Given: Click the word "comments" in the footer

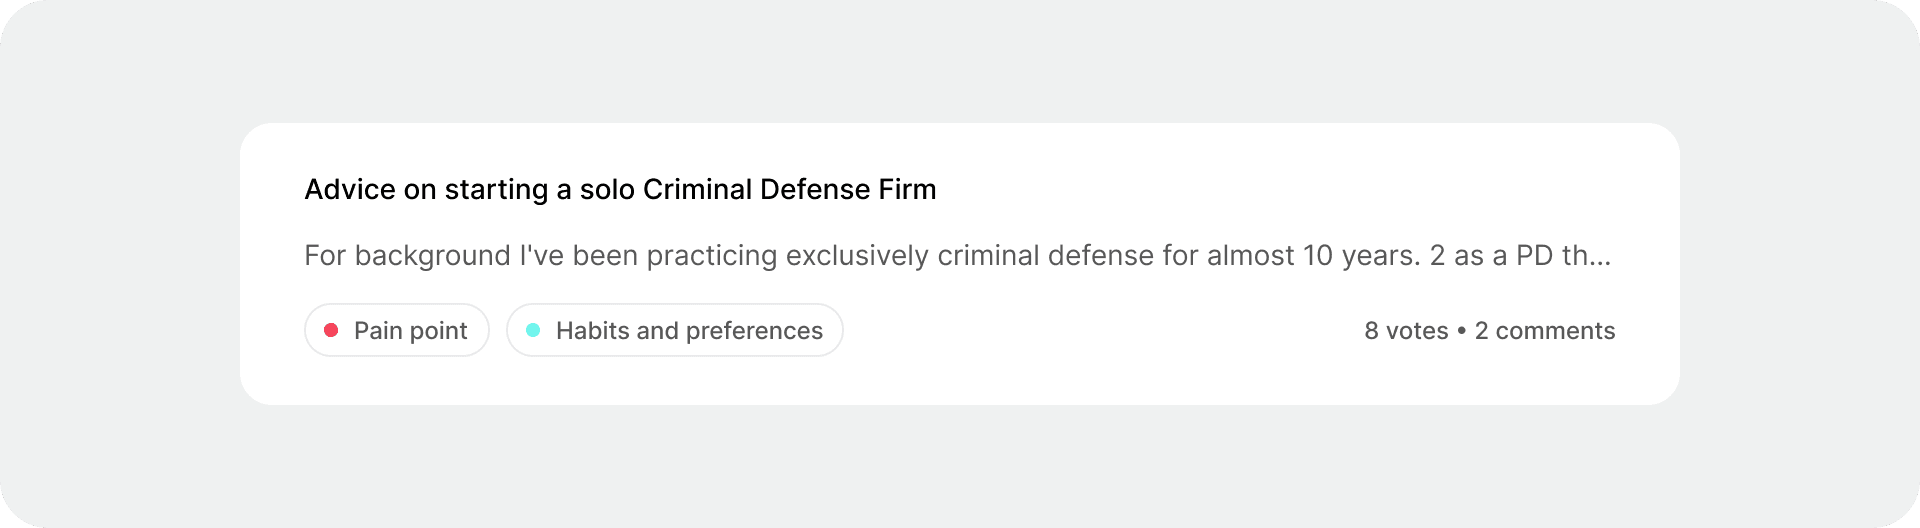Looking at the screenshot, I should 1555,331.
